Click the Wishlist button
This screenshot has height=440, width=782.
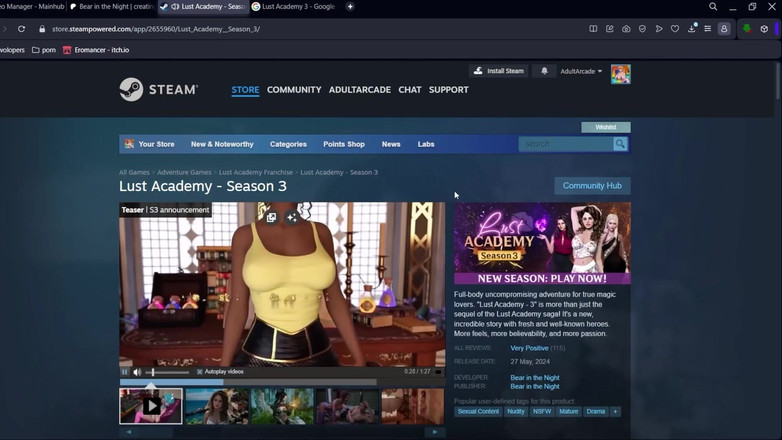(605, 127)
